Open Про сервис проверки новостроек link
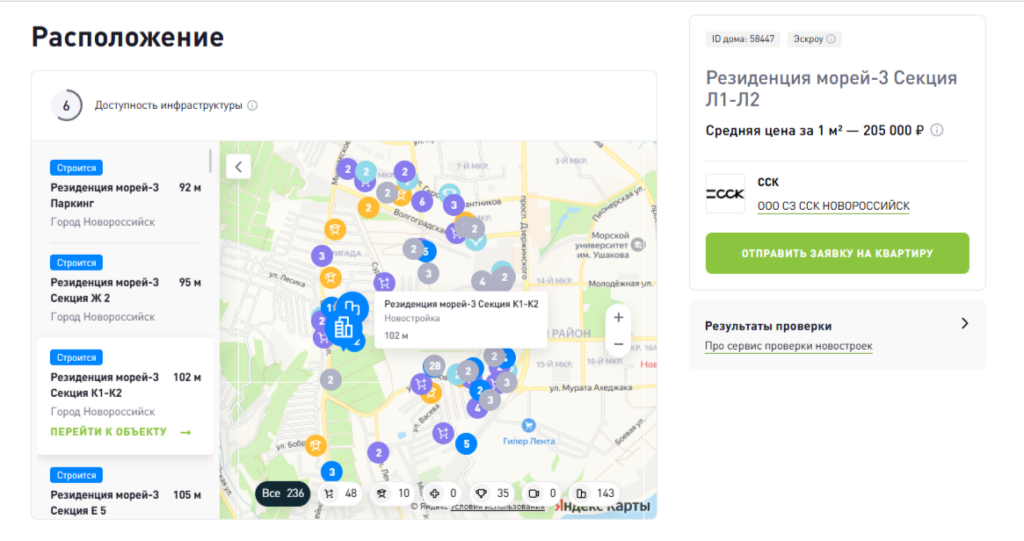 click(788, 346)
